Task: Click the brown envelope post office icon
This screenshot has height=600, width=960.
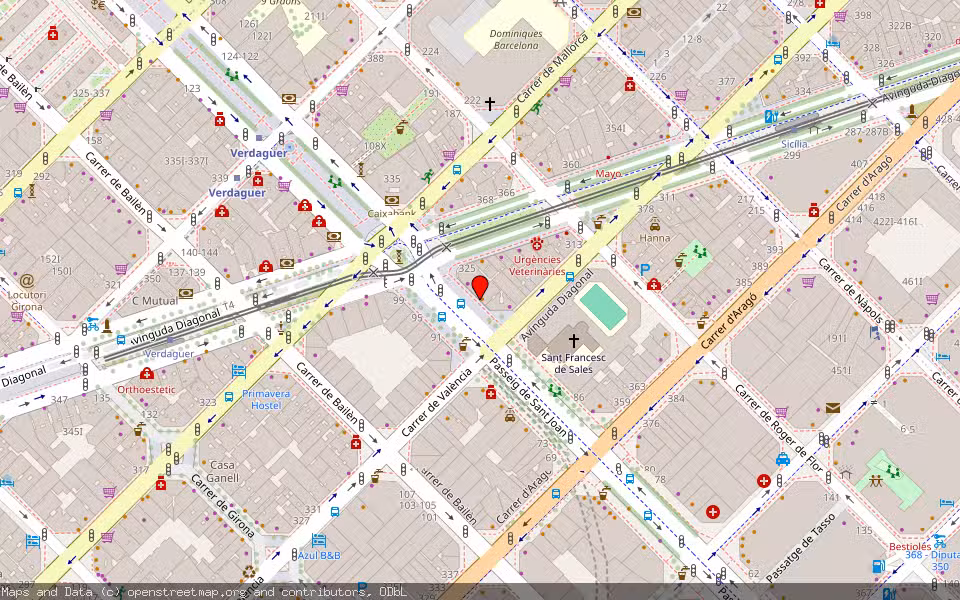Action: click(x=833, y=408)
